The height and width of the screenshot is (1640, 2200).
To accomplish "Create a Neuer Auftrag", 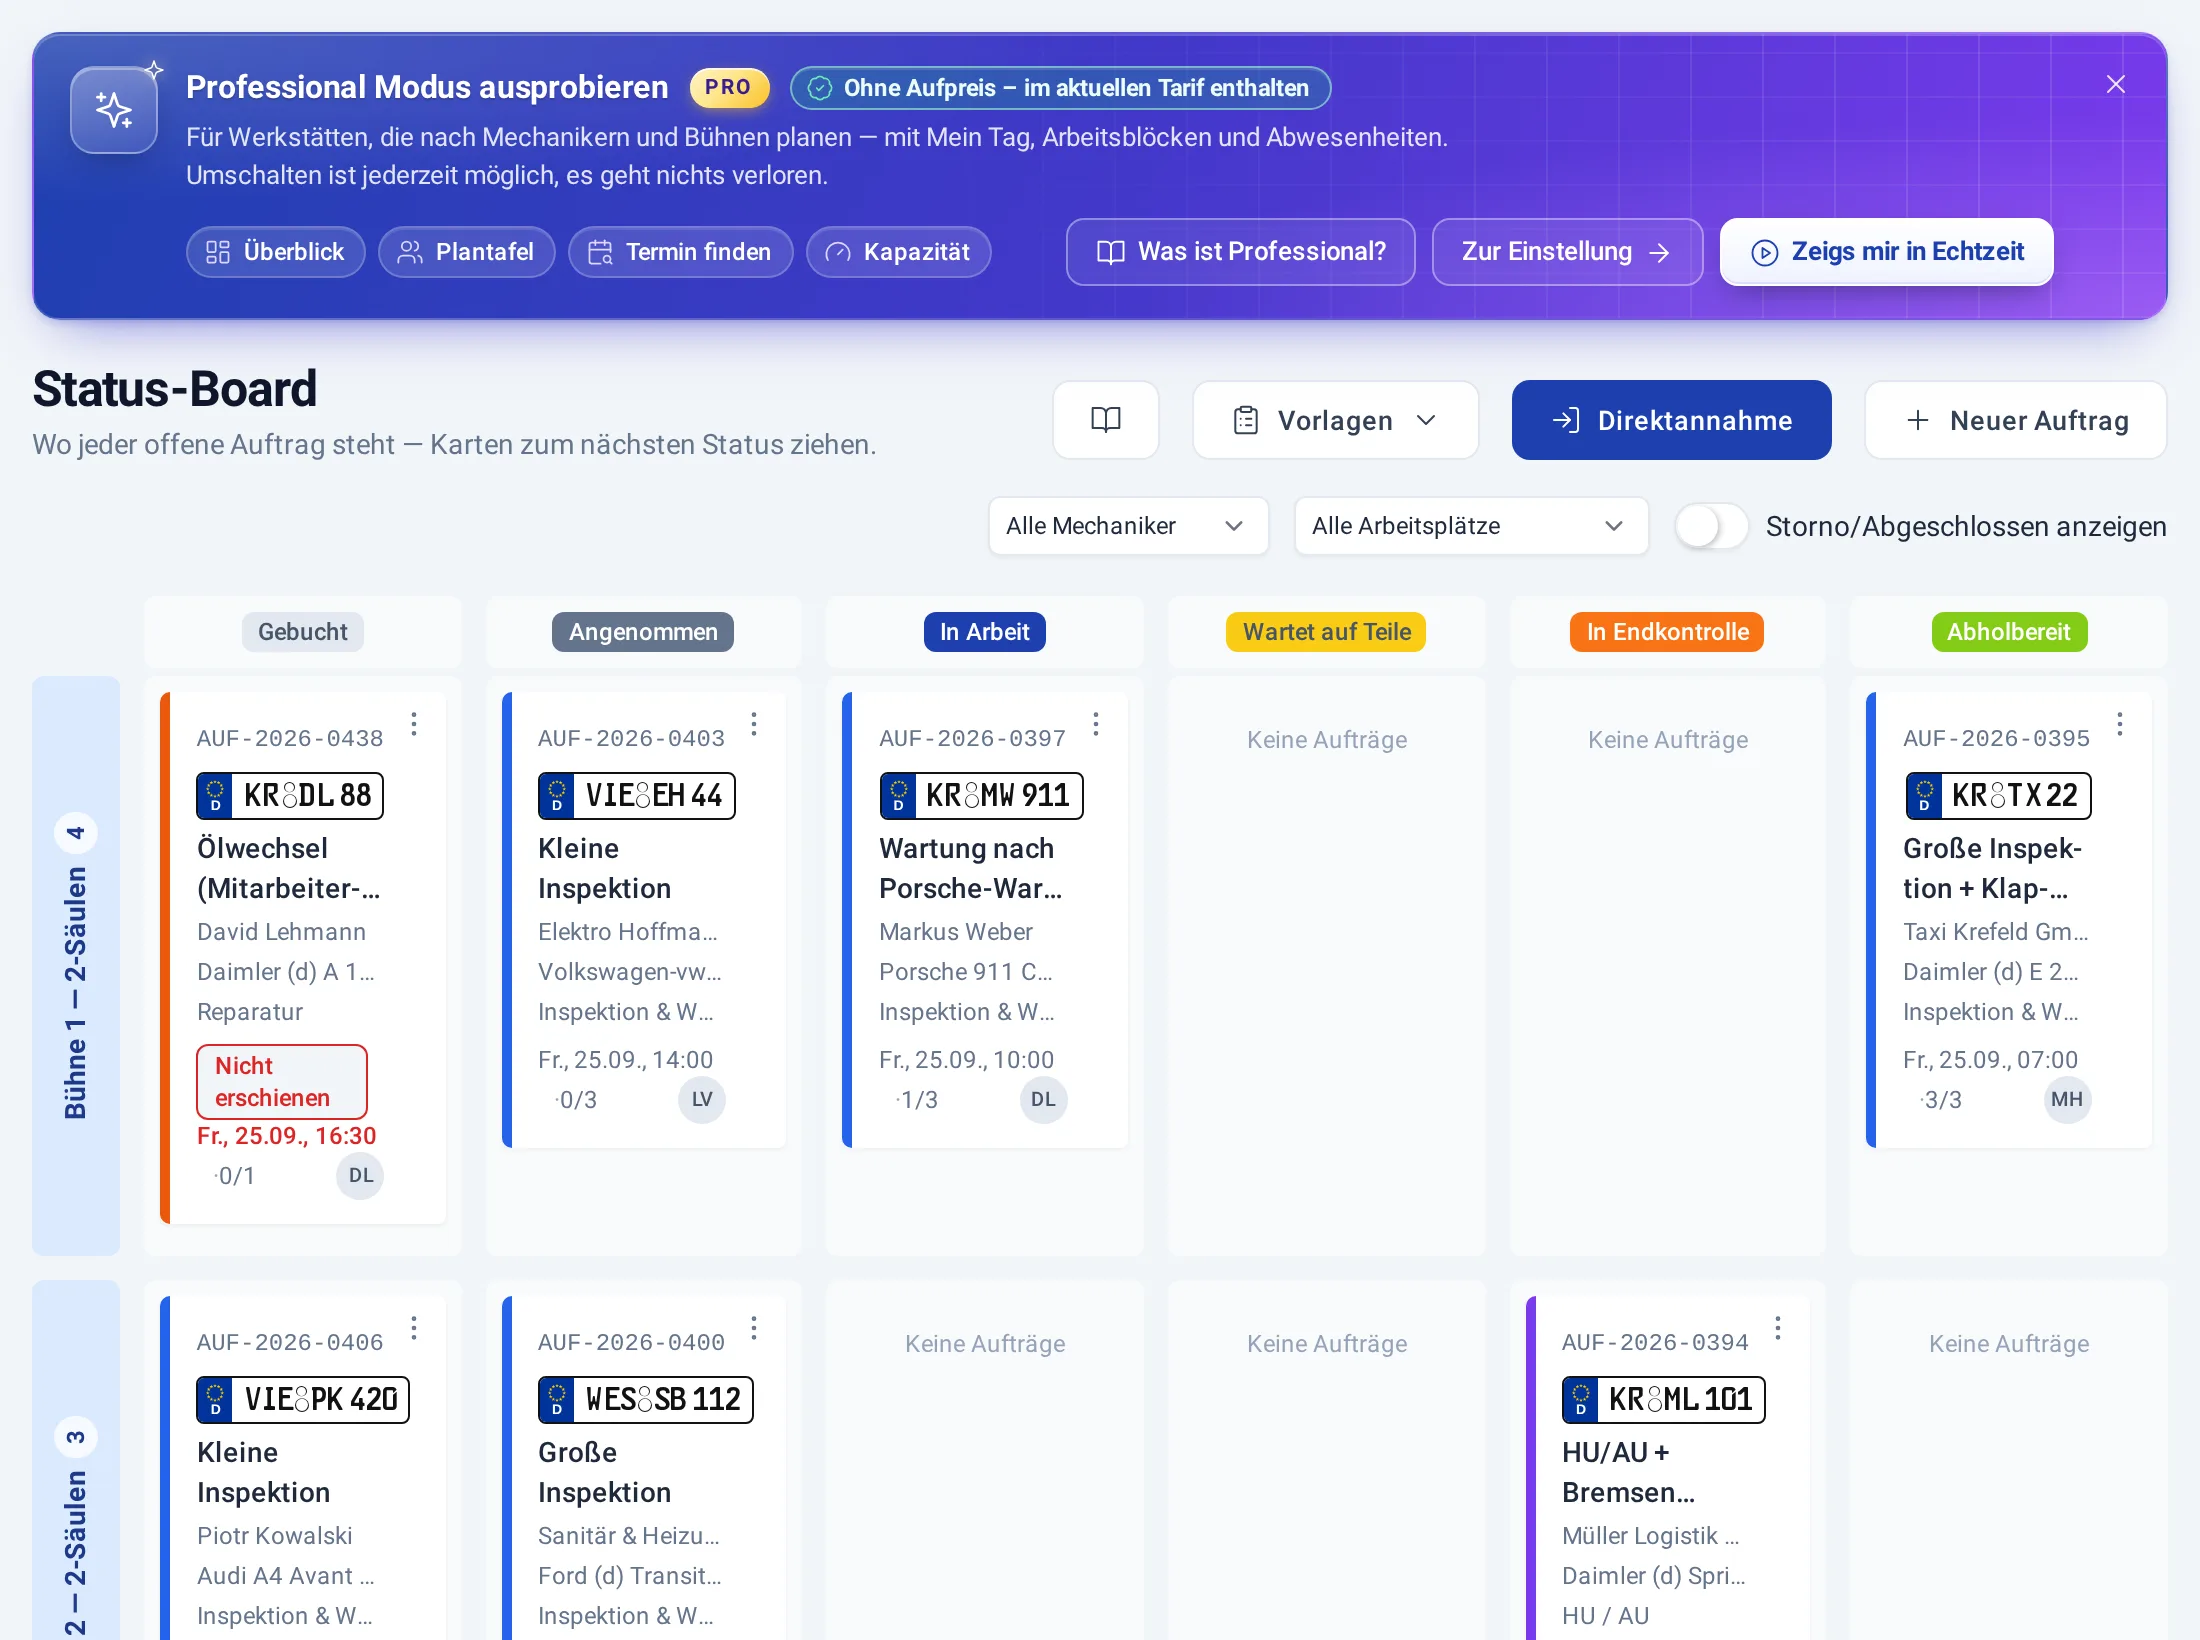I will (x=2015, y=420).
